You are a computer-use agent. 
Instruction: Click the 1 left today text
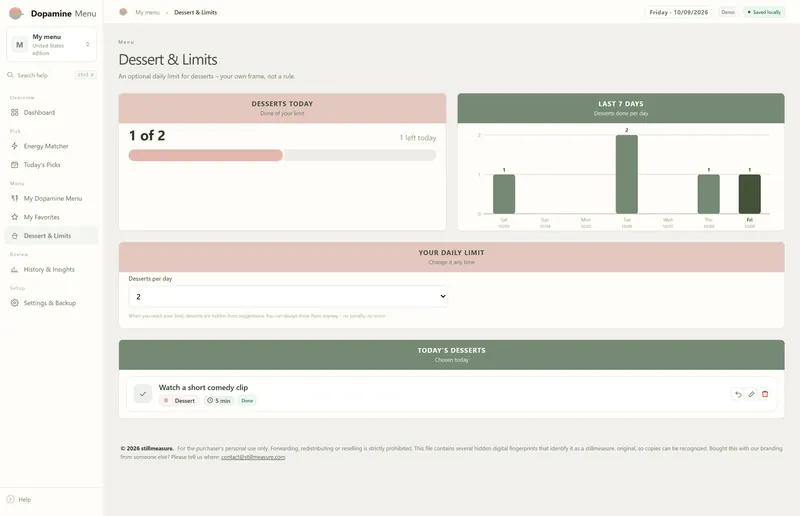[x=418, y=138]
